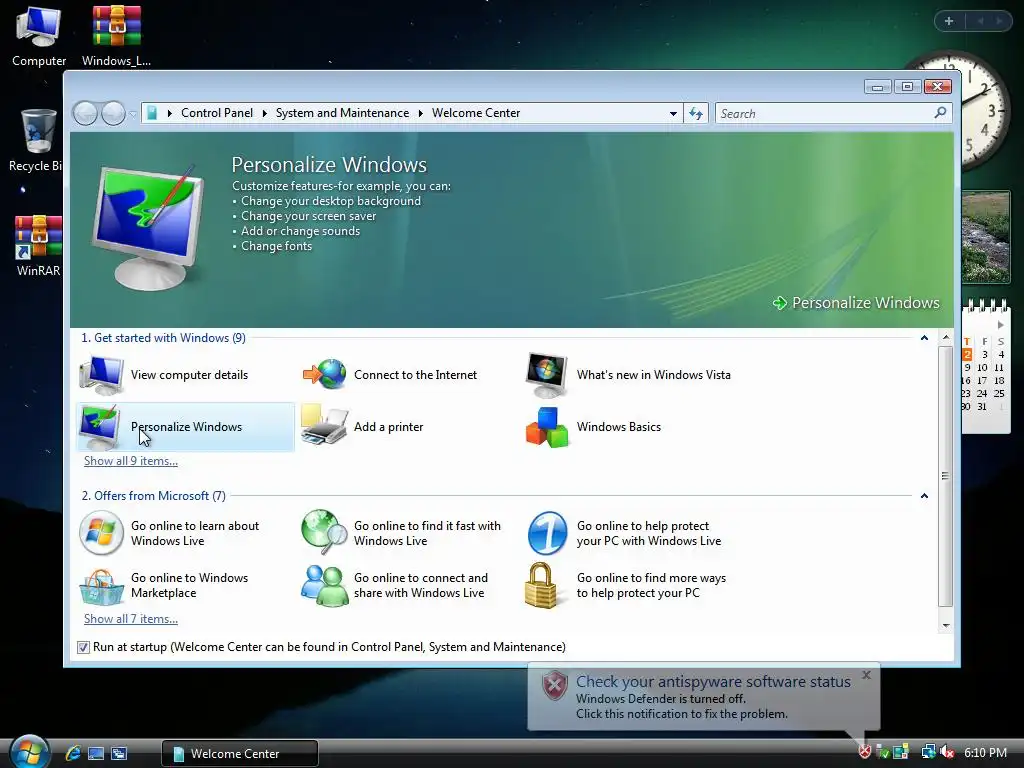Expand the arrow after System and Maintenance breadcrumb
This screenshot has width=1024, height=768.
421,113
